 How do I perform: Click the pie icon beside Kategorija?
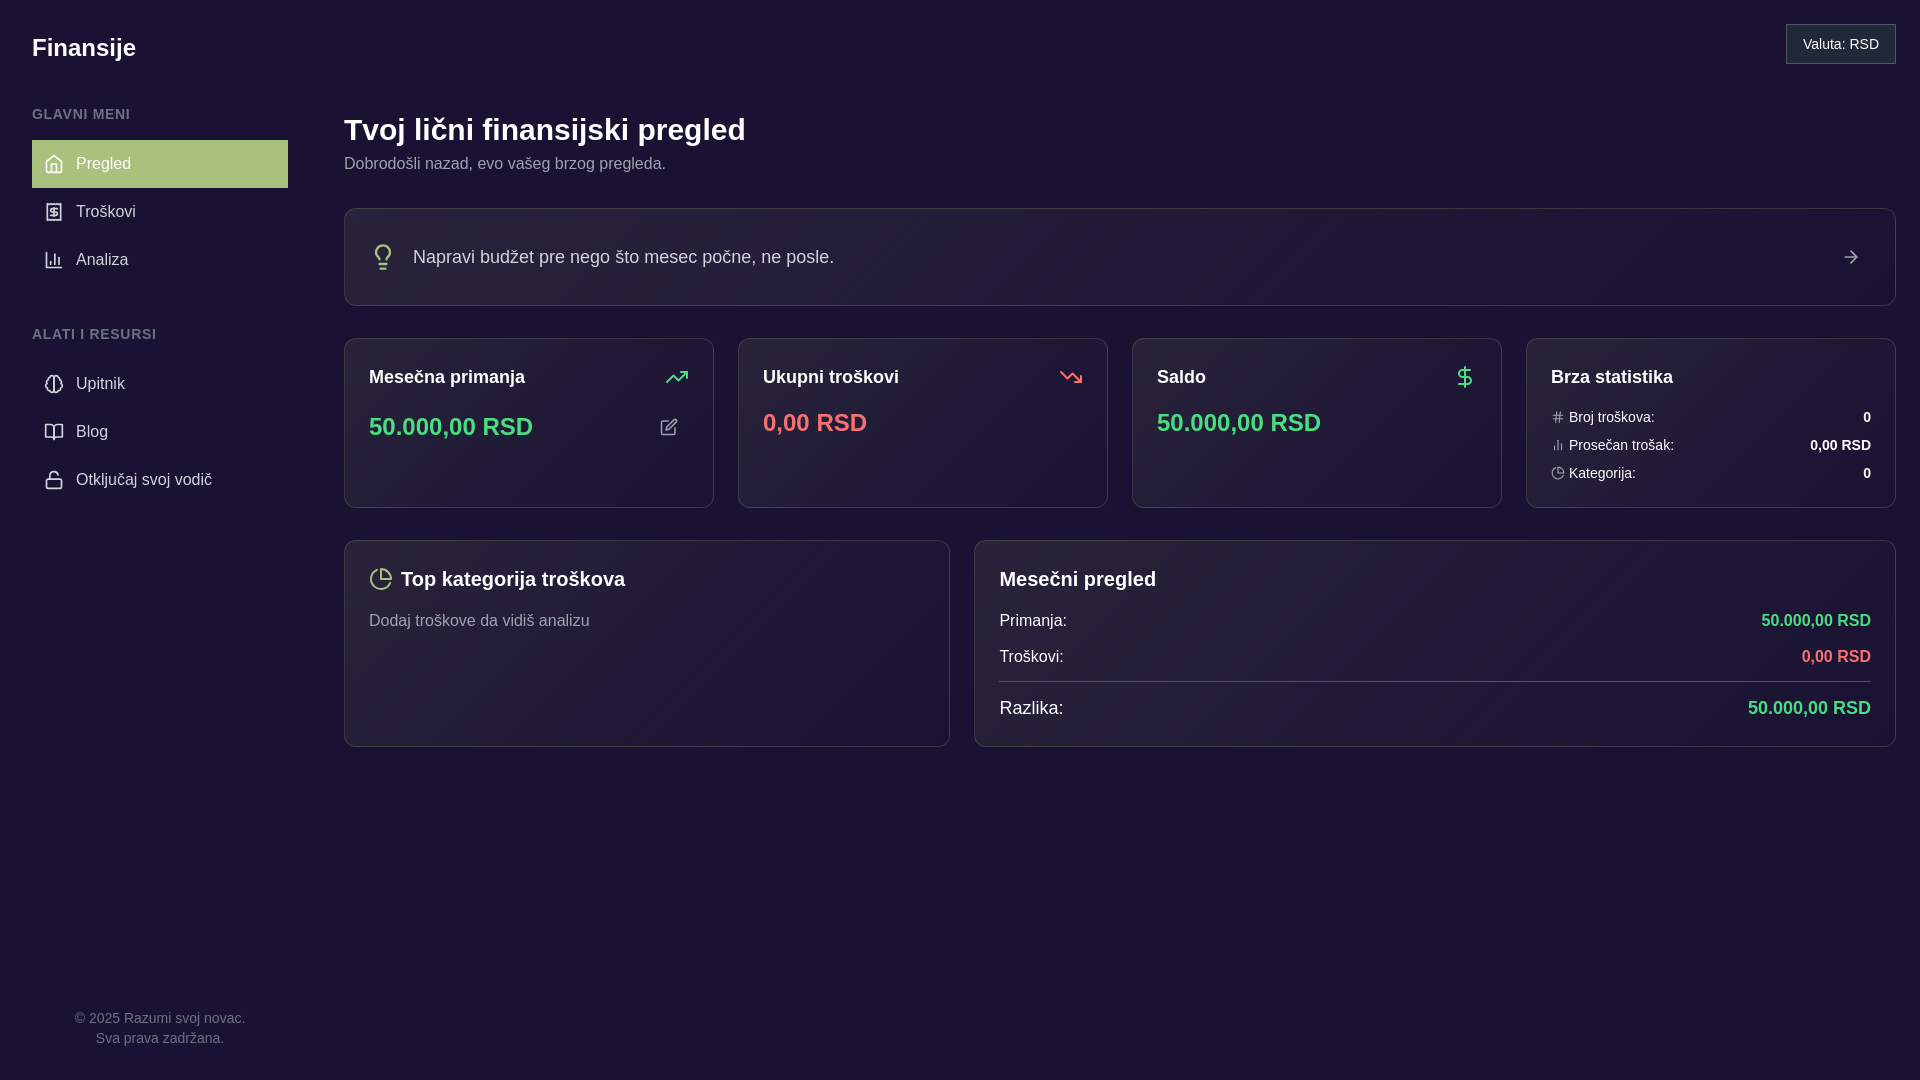(1558, 473)
